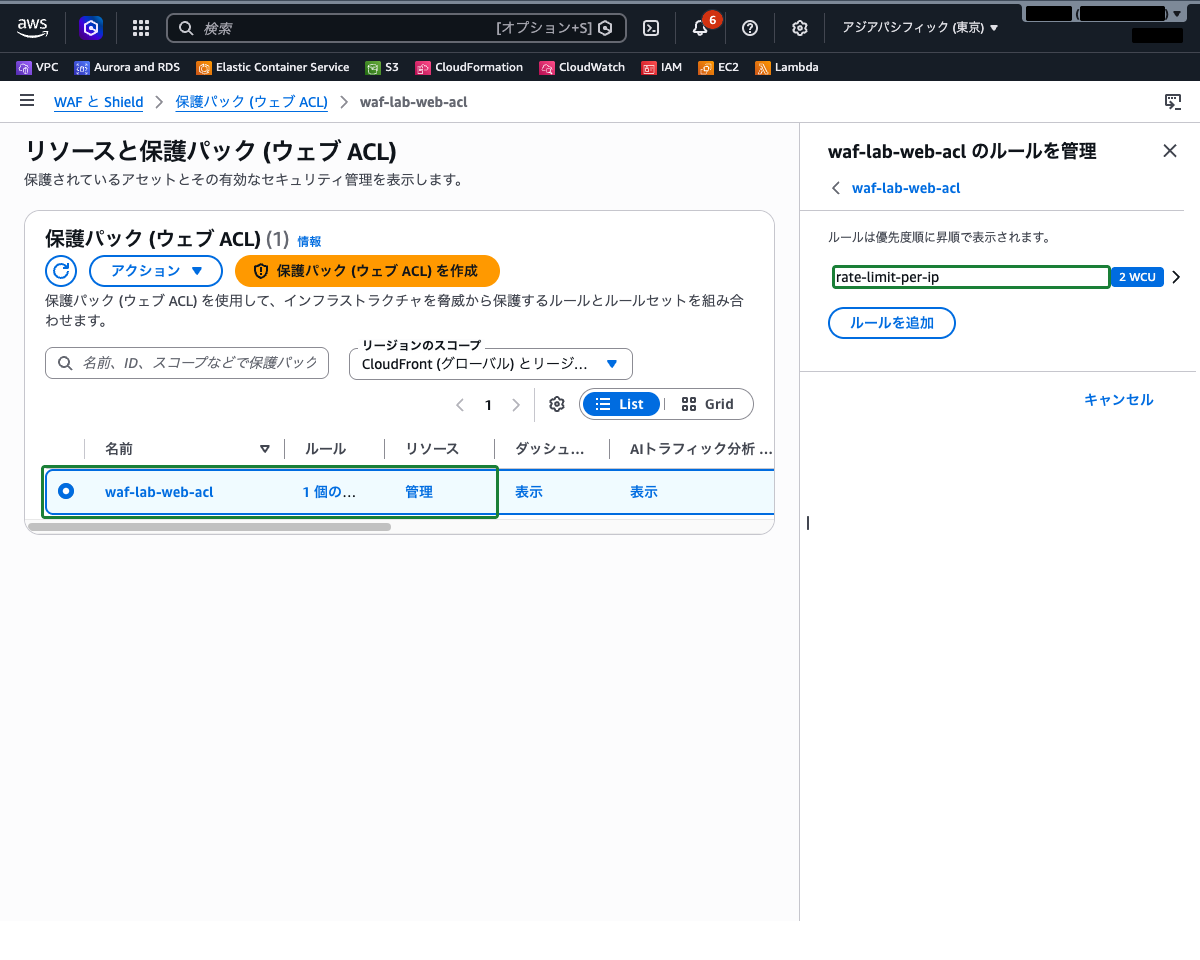This screenshot has width=1200, height=960.
Task: Open the help question mark icon
Action: coord(750,28)
